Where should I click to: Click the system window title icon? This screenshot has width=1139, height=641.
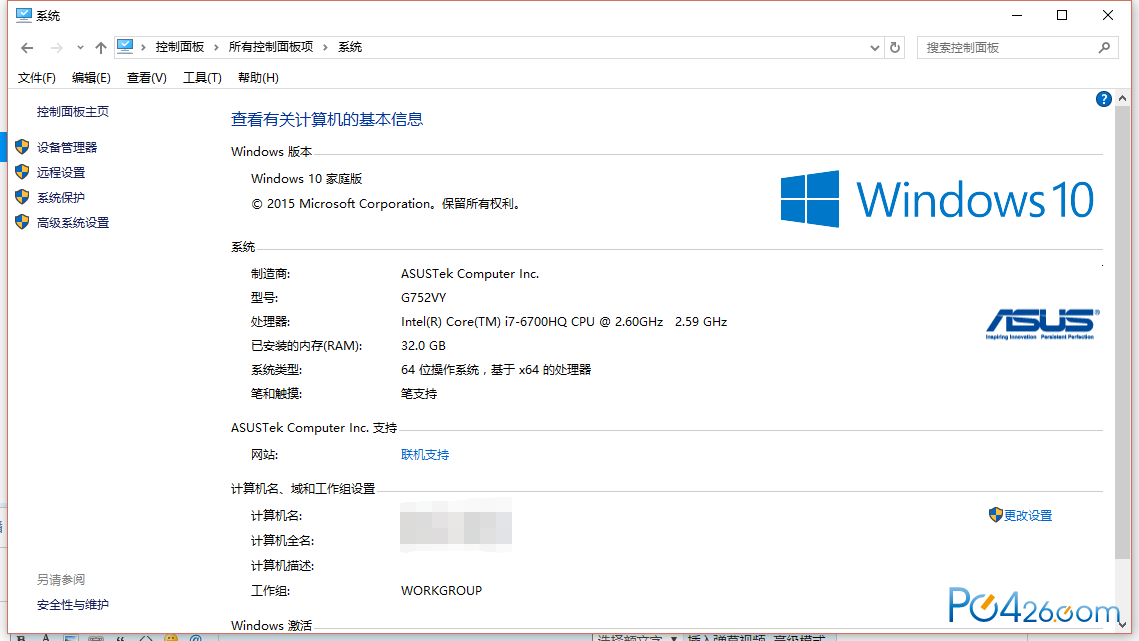point(24,15)
